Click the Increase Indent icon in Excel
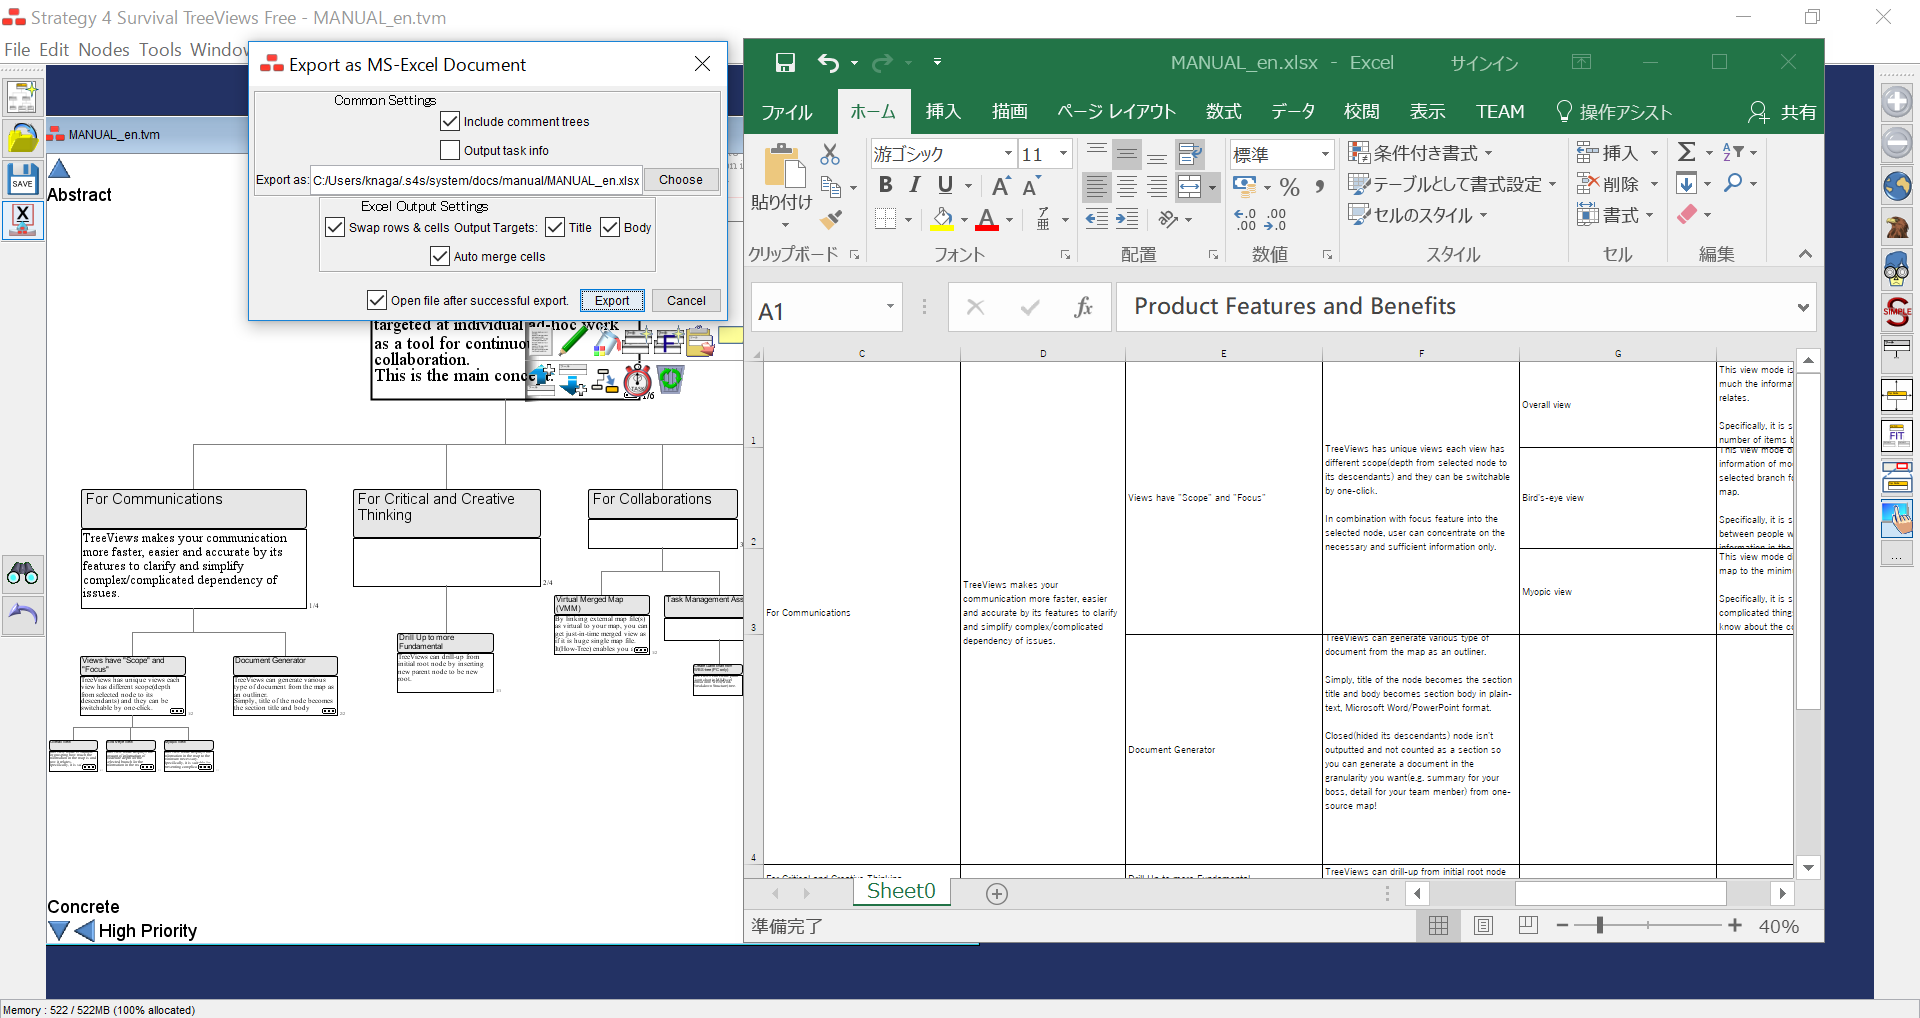This screenshot has height=1018, width=1920. pyautogui.click(x=1127, y=218)
